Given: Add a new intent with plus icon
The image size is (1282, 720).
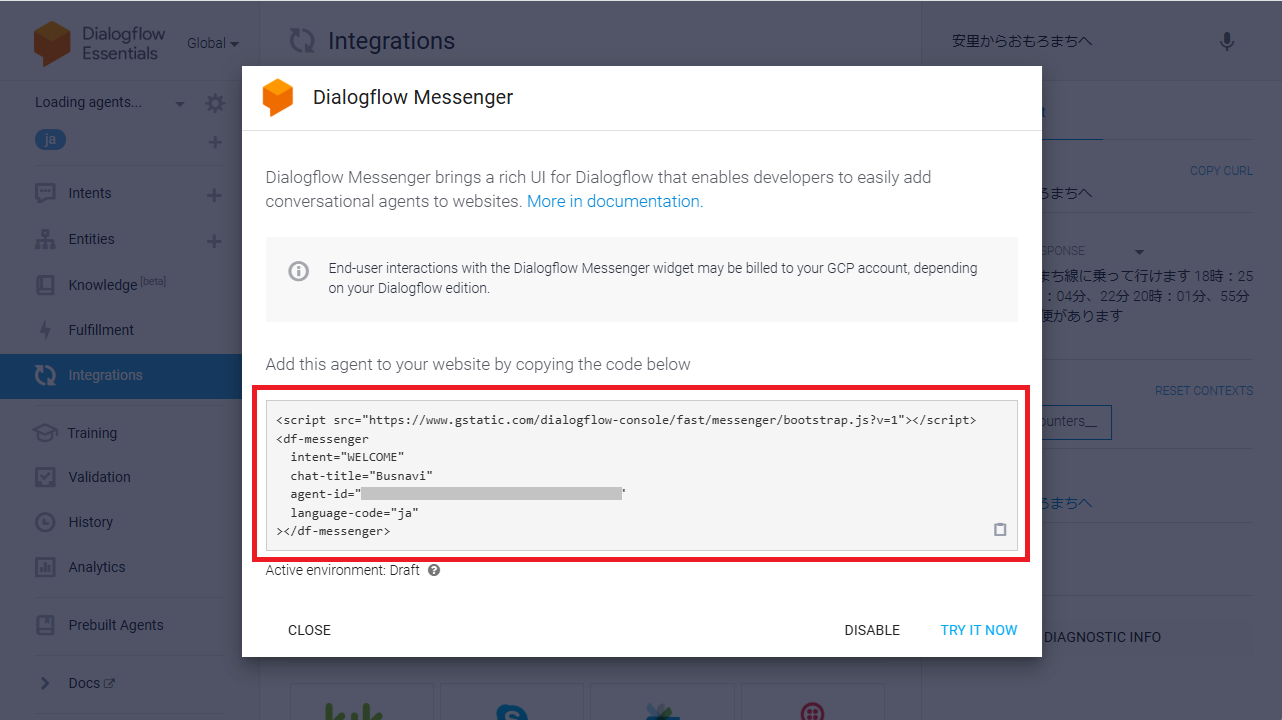Looking at the screenshot, I should pyautogui.click(x=214, y=195).
